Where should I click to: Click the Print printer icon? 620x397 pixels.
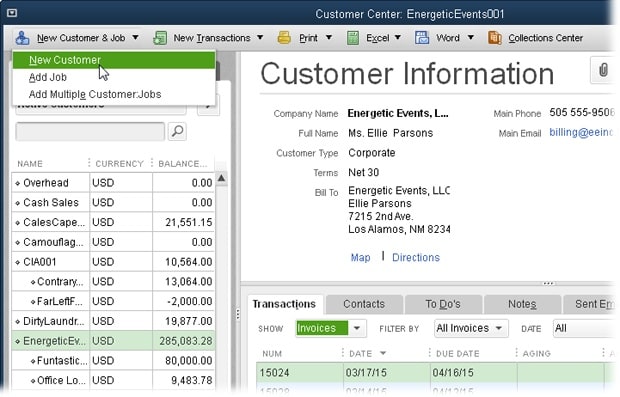point(284,38)
